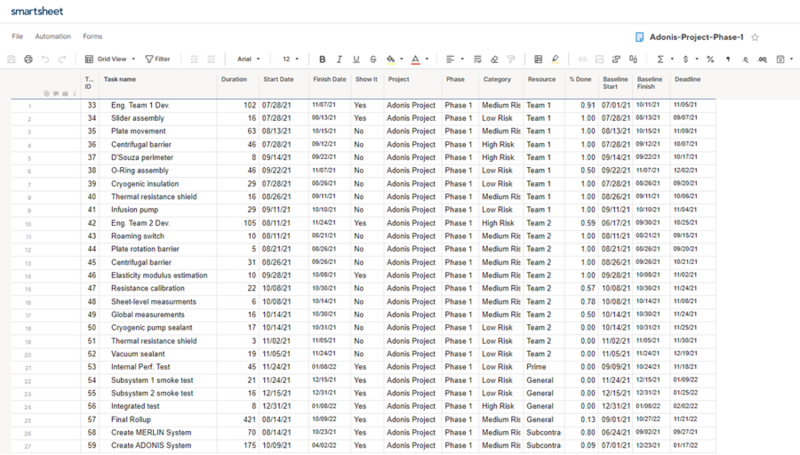Open conditional formatting rules
This screenshot has height=455, width=800.
click(x=538, y=59)
